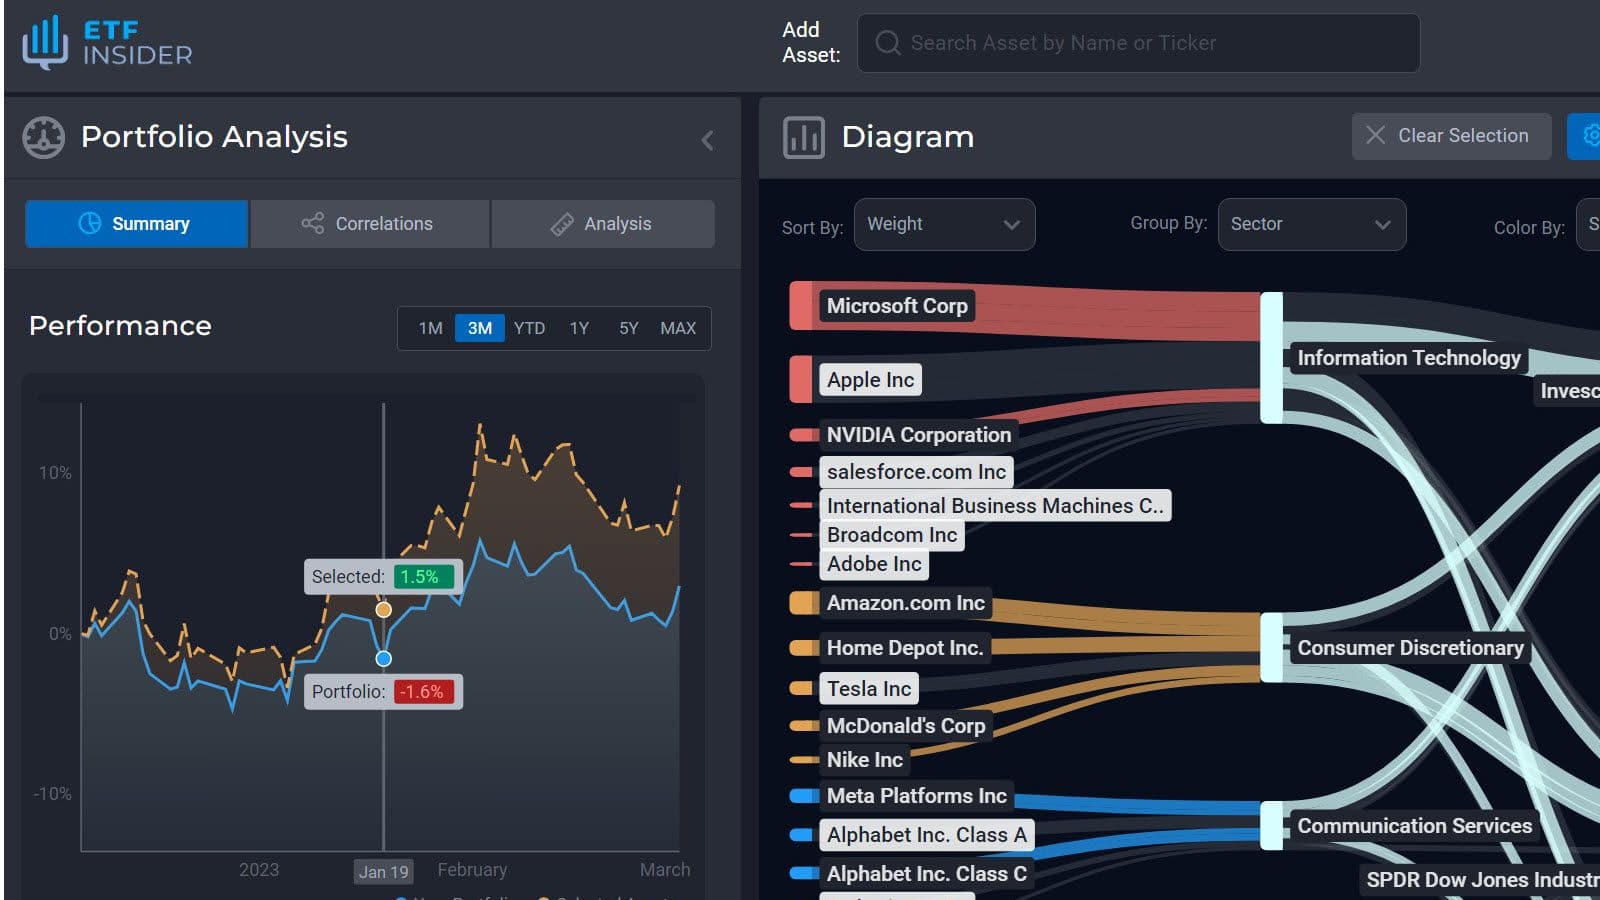Click the ETF Insider logo
The width and height of the screenshot is (1600, 900).
(x=107, y=43)
